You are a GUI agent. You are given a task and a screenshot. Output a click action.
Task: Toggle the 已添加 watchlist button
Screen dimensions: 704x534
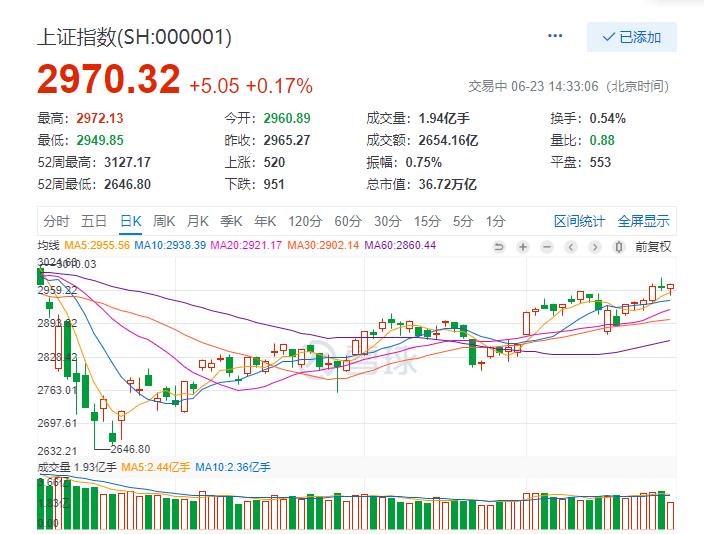tap(632, 37)
